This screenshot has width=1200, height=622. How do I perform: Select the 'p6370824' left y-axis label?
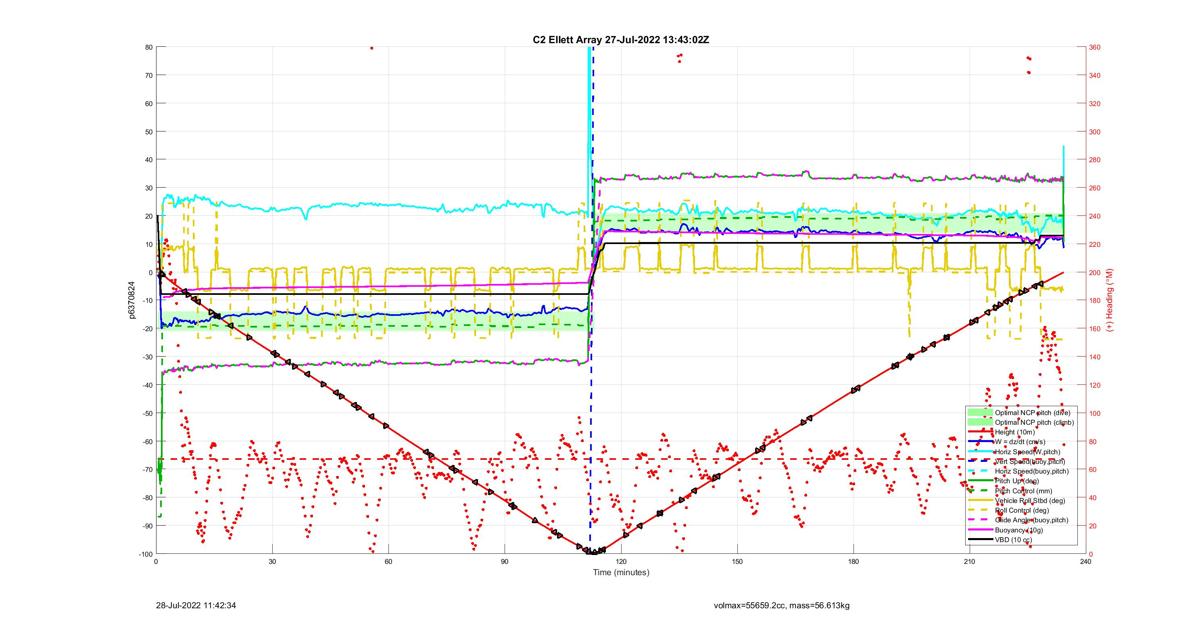[131, 299]
